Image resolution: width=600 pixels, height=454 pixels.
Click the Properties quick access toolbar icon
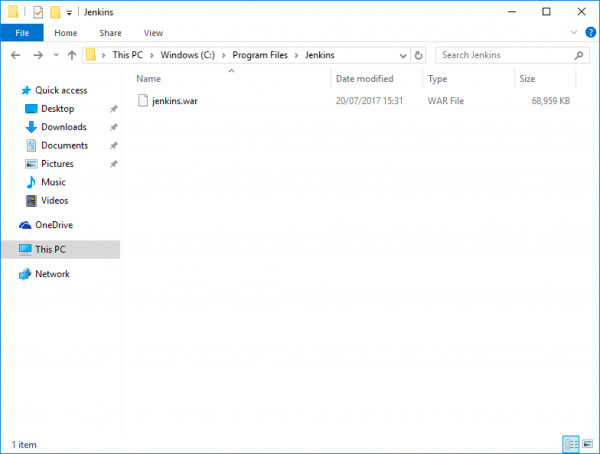pyautogui.click(x=38, y=12)
